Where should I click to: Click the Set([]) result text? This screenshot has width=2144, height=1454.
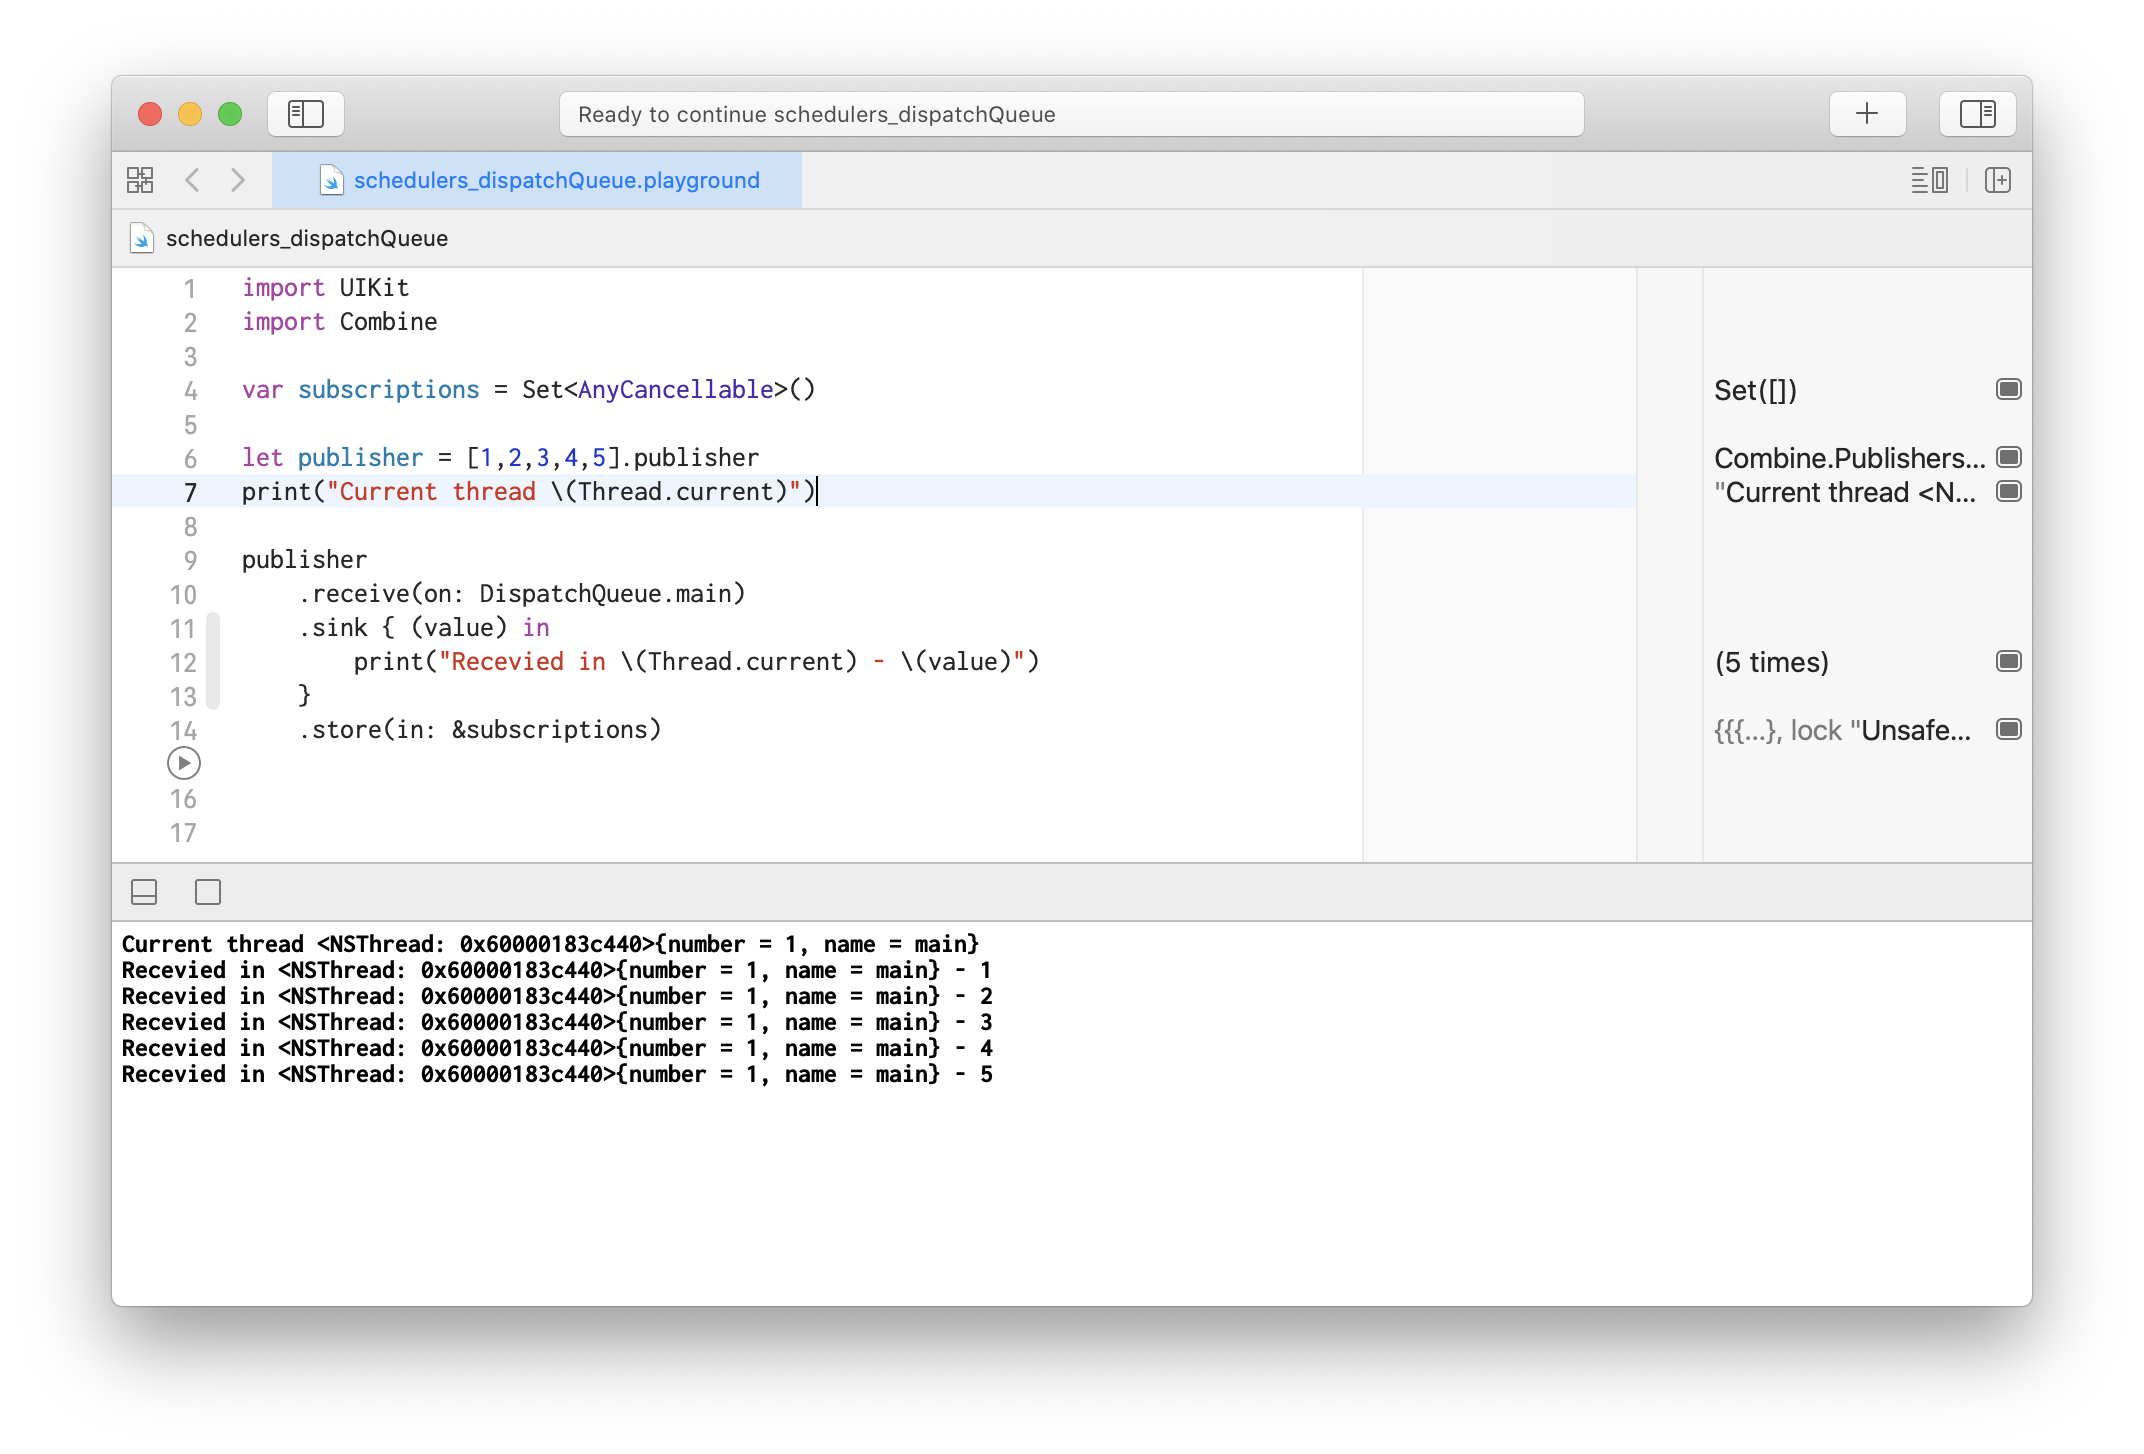point(1755,390)
